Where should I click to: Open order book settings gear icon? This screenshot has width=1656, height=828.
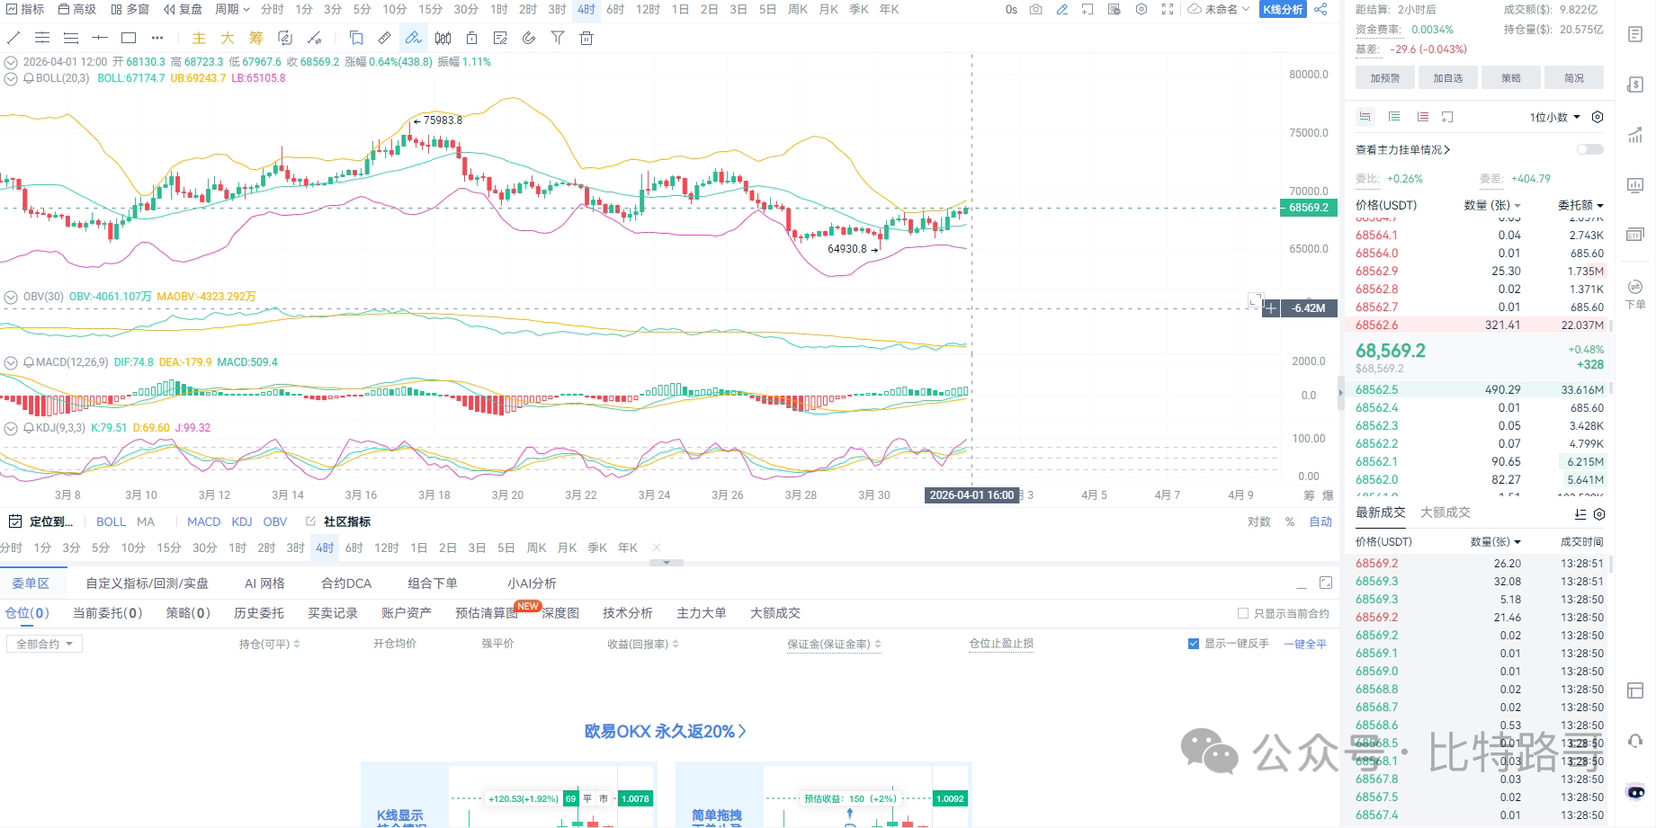1597,117
